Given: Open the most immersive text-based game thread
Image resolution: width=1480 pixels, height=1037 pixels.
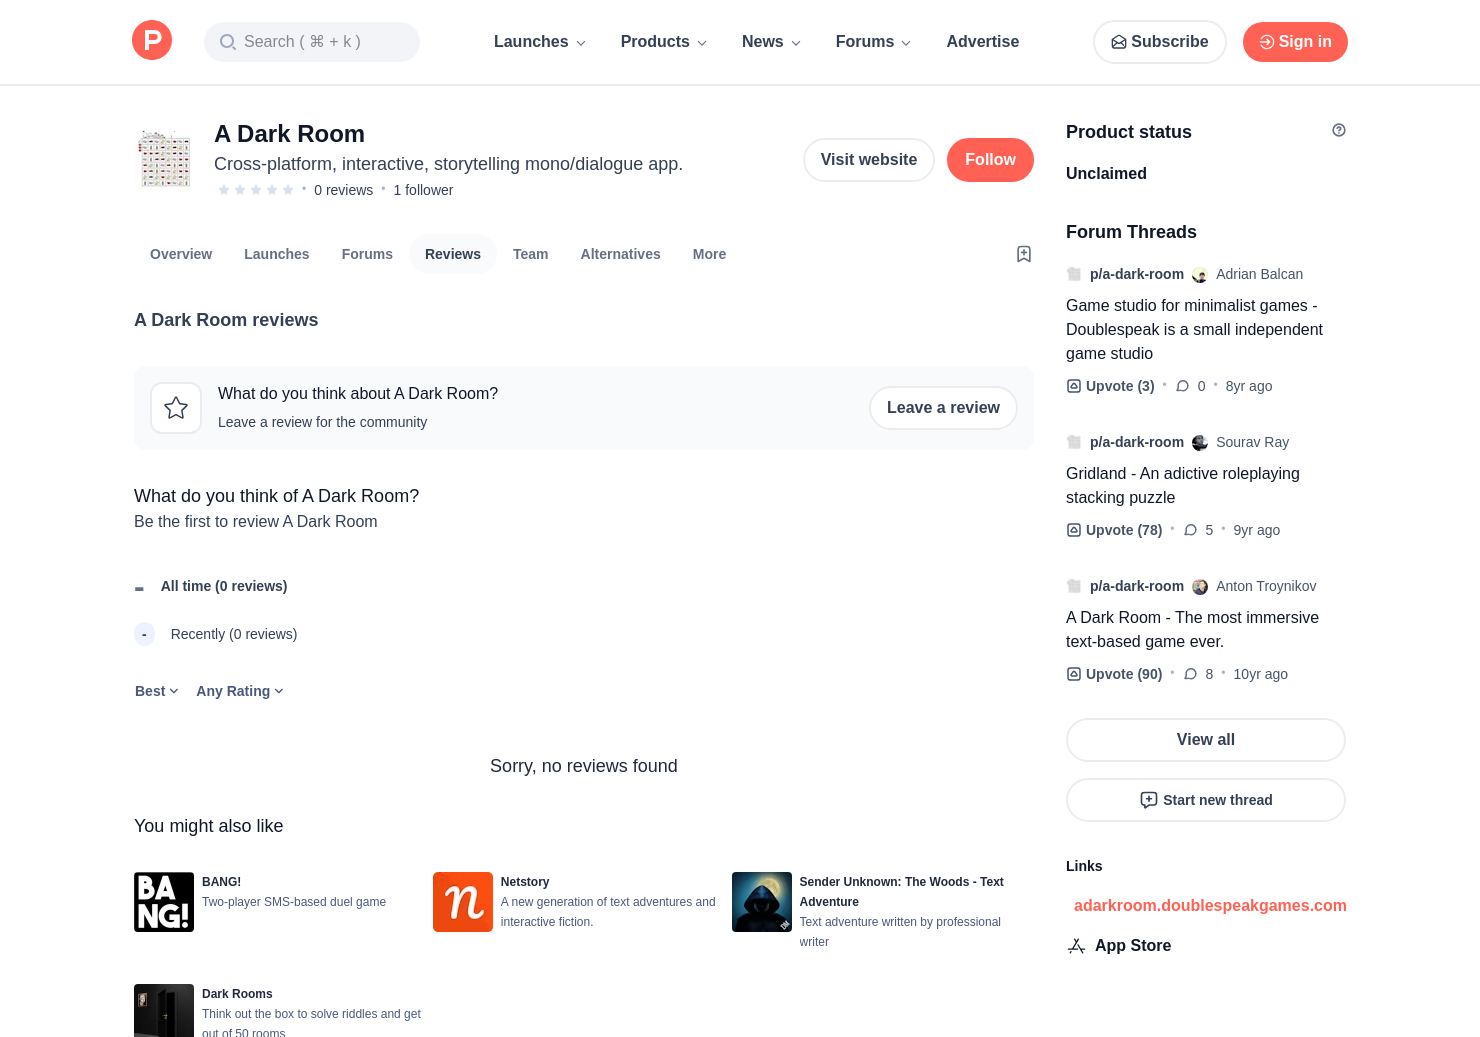Looking at the screenshot, I should 1193,630.
